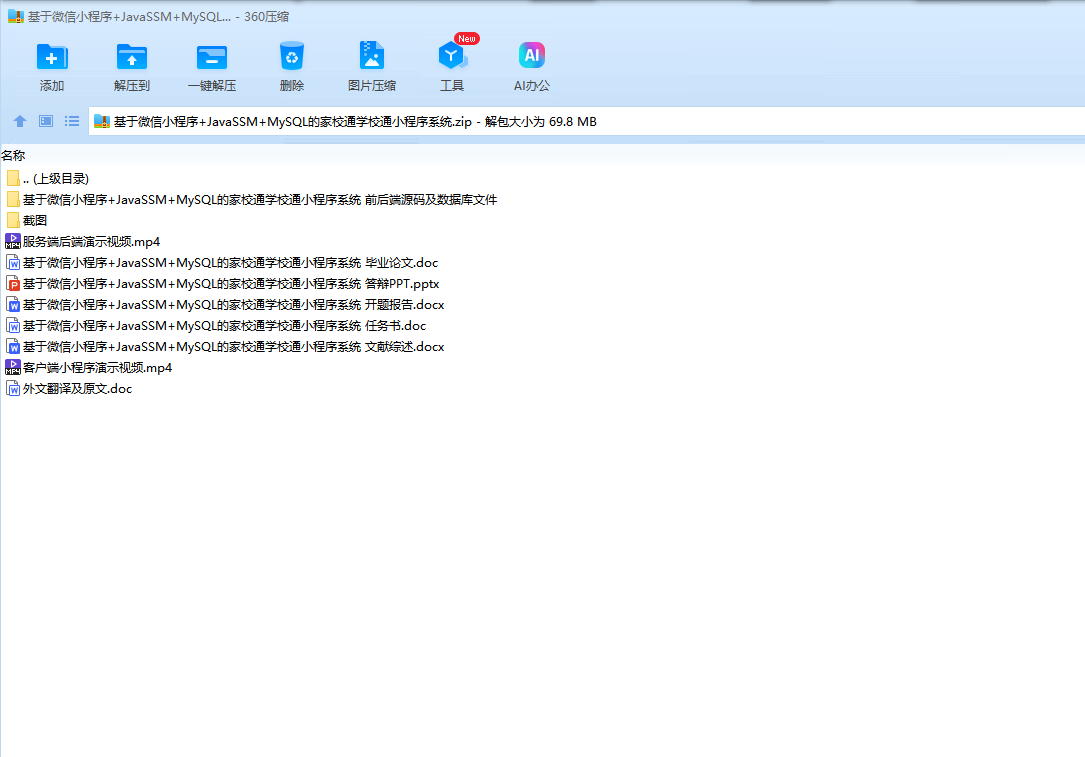
Task: Click Word icon beside 文献综述.docx
Action: 12,347
